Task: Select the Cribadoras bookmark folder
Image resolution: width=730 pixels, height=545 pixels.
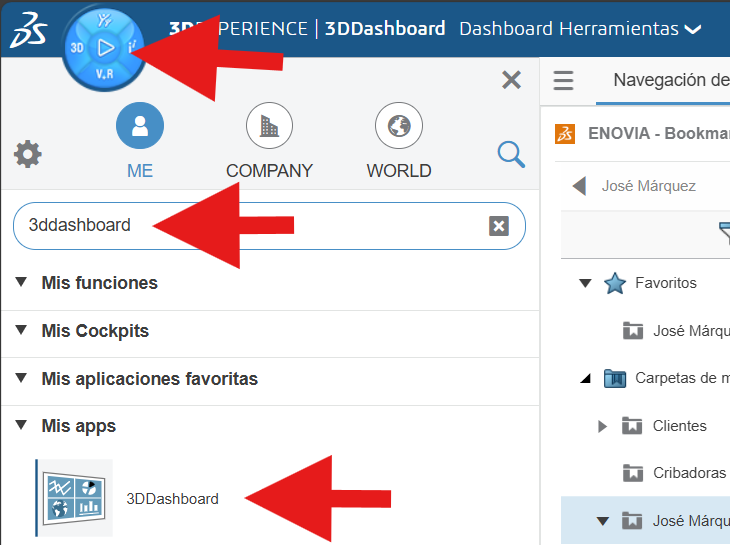Action: pos(675,473)
